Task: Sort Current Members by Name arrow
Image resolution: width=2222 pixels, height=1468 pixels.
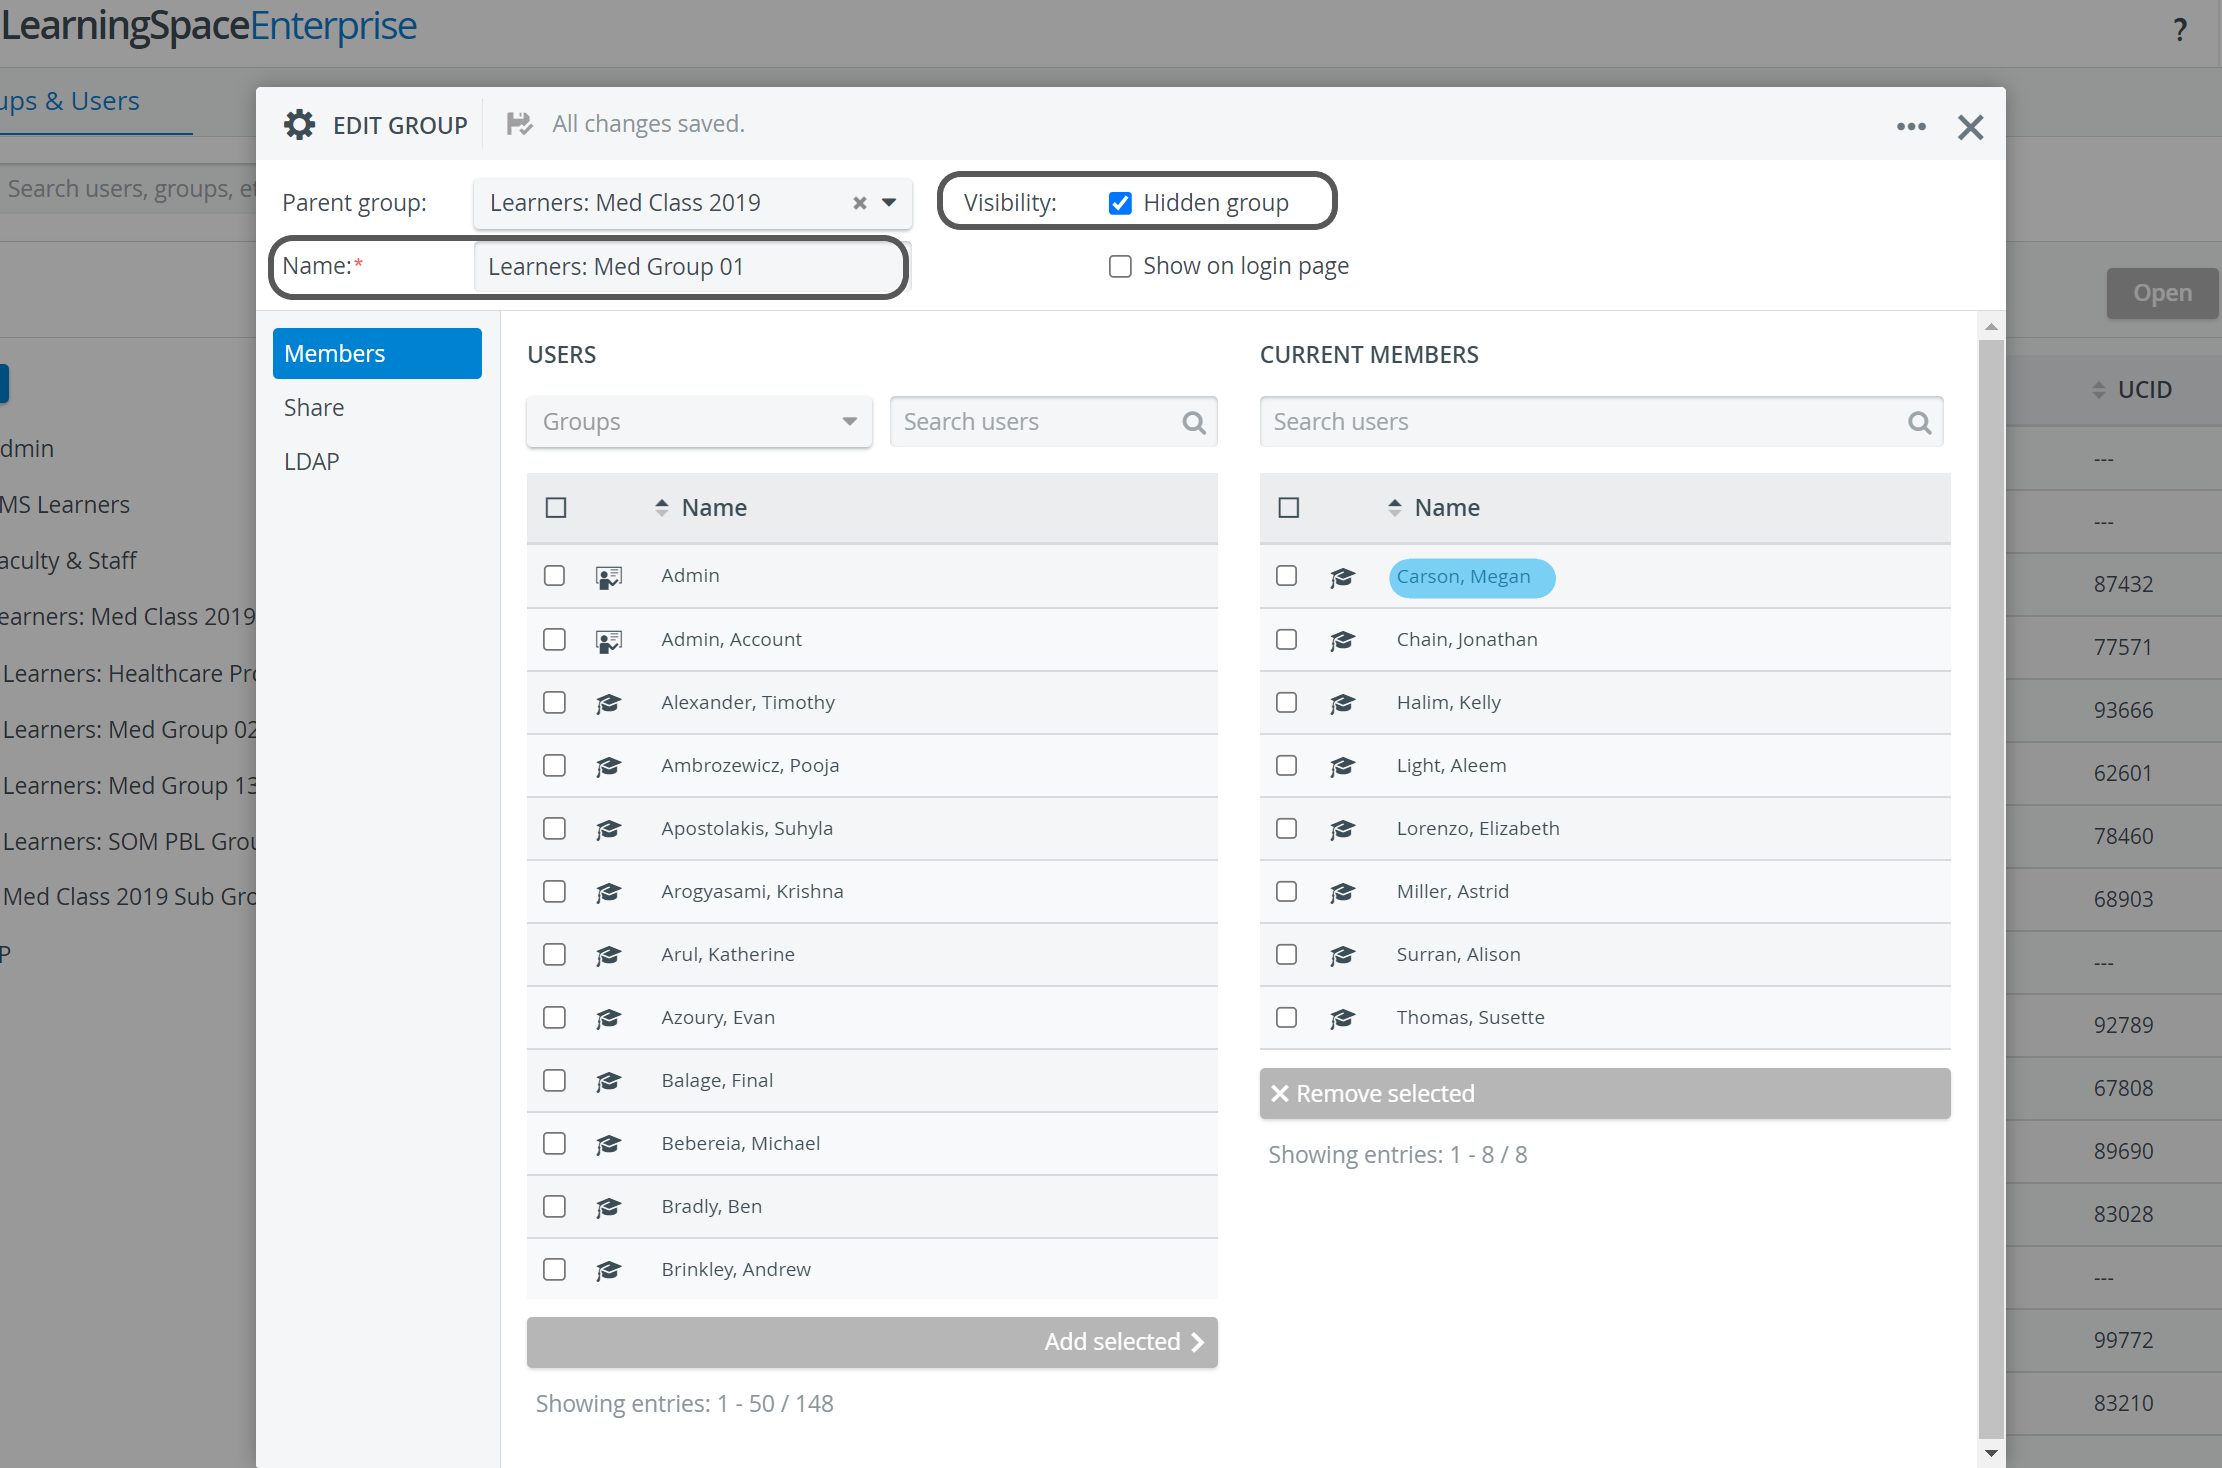Action: coord(1394,508)
